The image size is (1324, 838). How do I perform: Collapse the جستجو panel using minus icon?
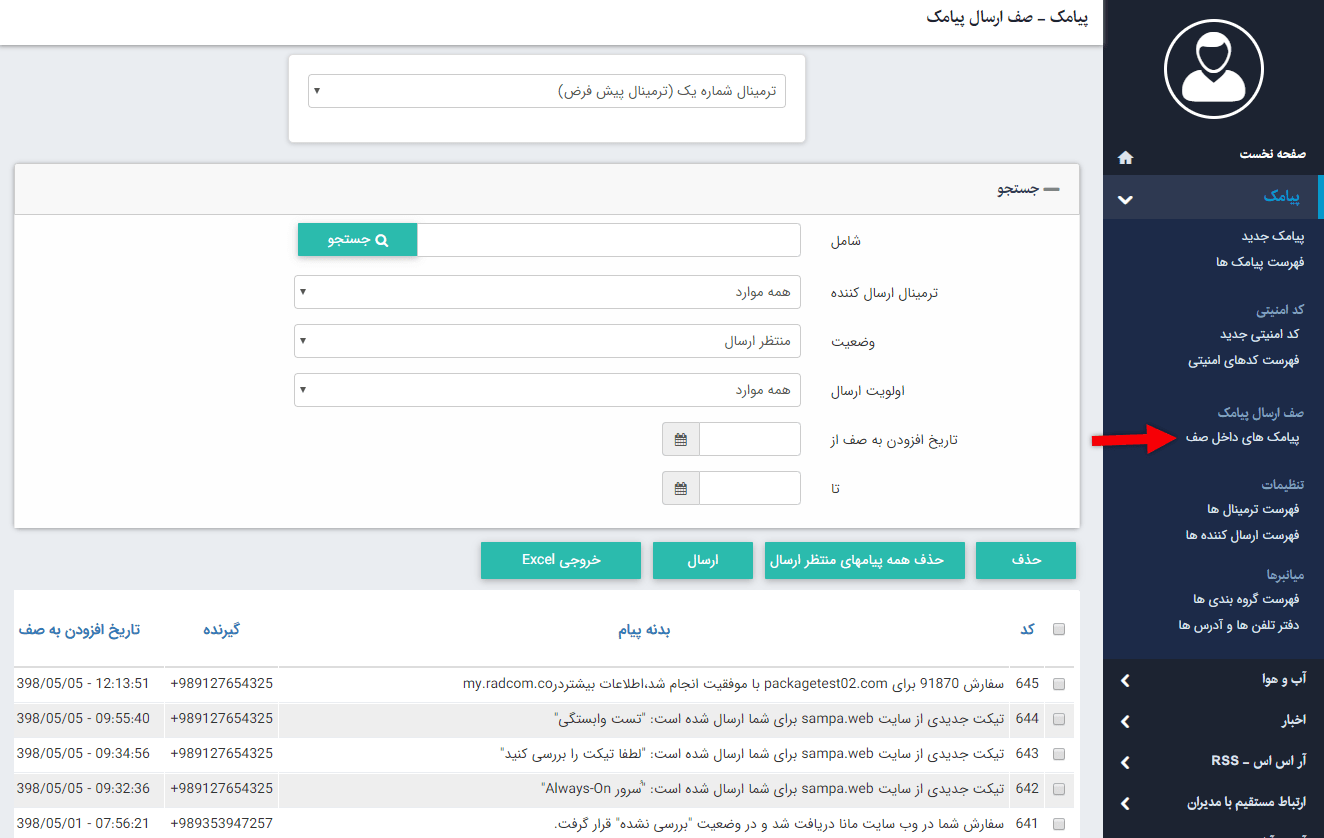1051,189
